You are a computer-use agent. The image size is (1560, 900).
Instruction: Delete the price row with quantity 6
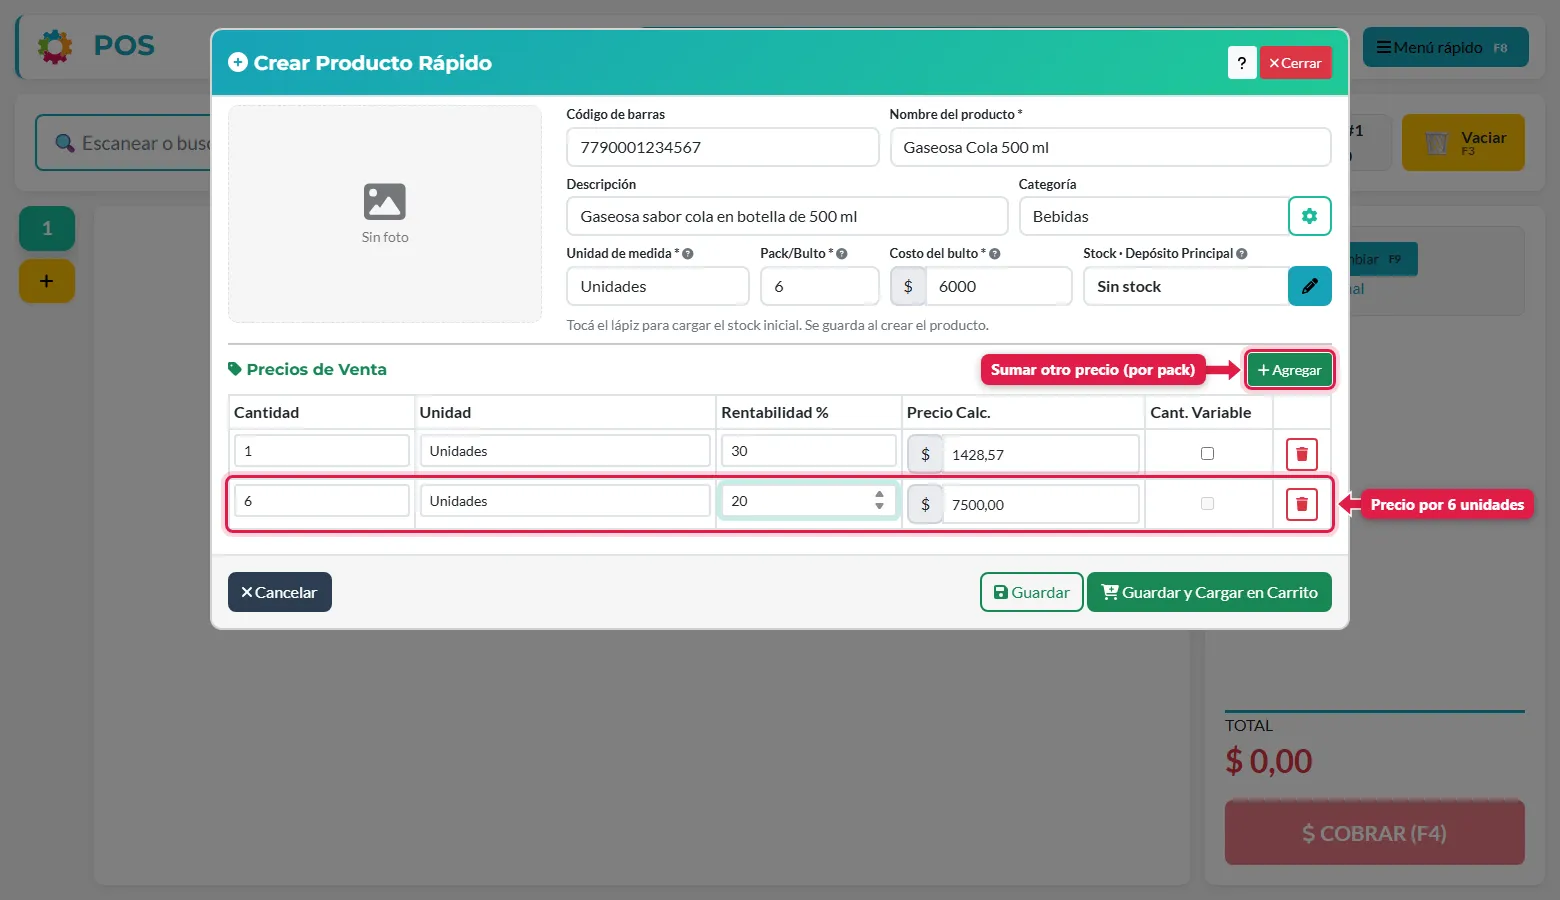(x=1301, y=504)
